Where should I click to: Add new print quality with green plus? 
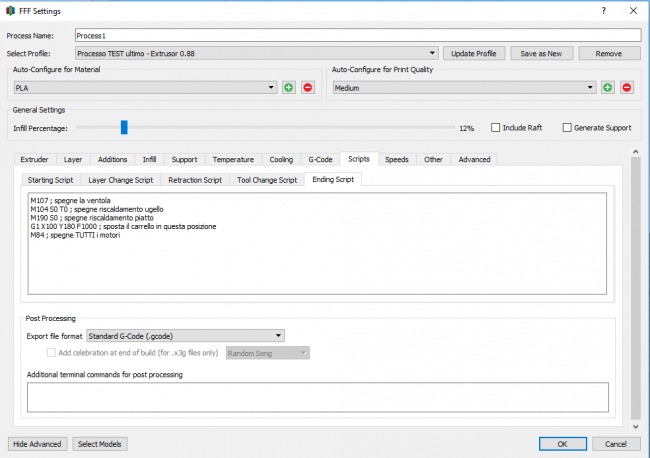[x=607, y=88]
